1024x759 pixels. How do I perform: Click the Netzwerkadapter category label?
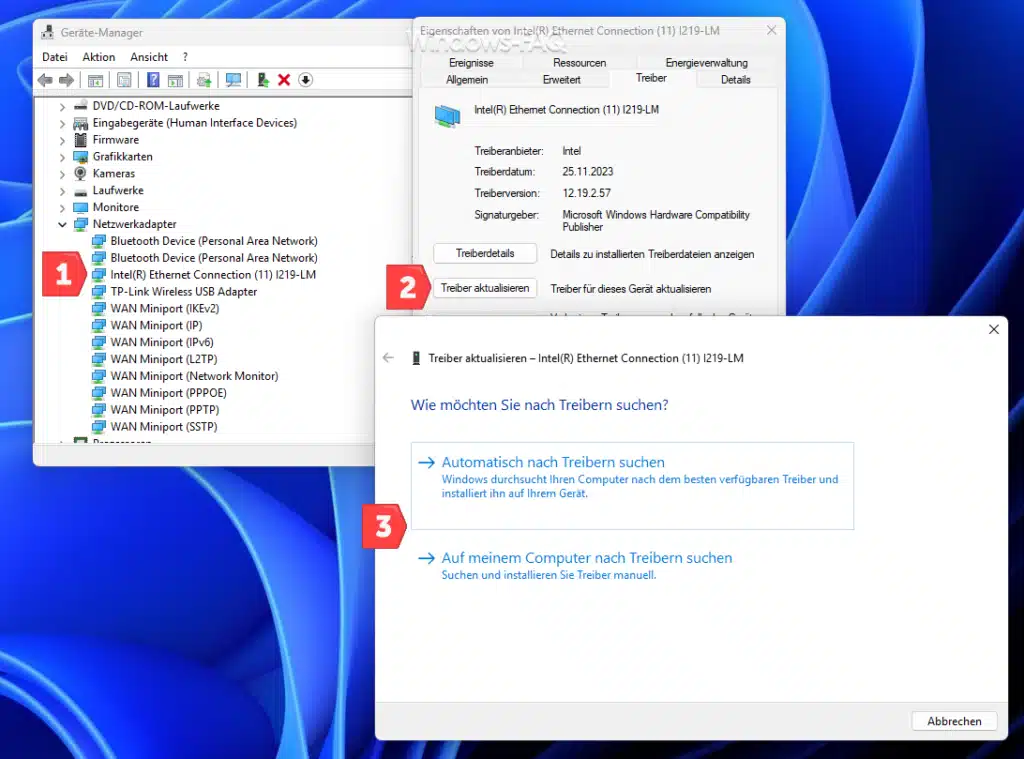coord(135,224)
